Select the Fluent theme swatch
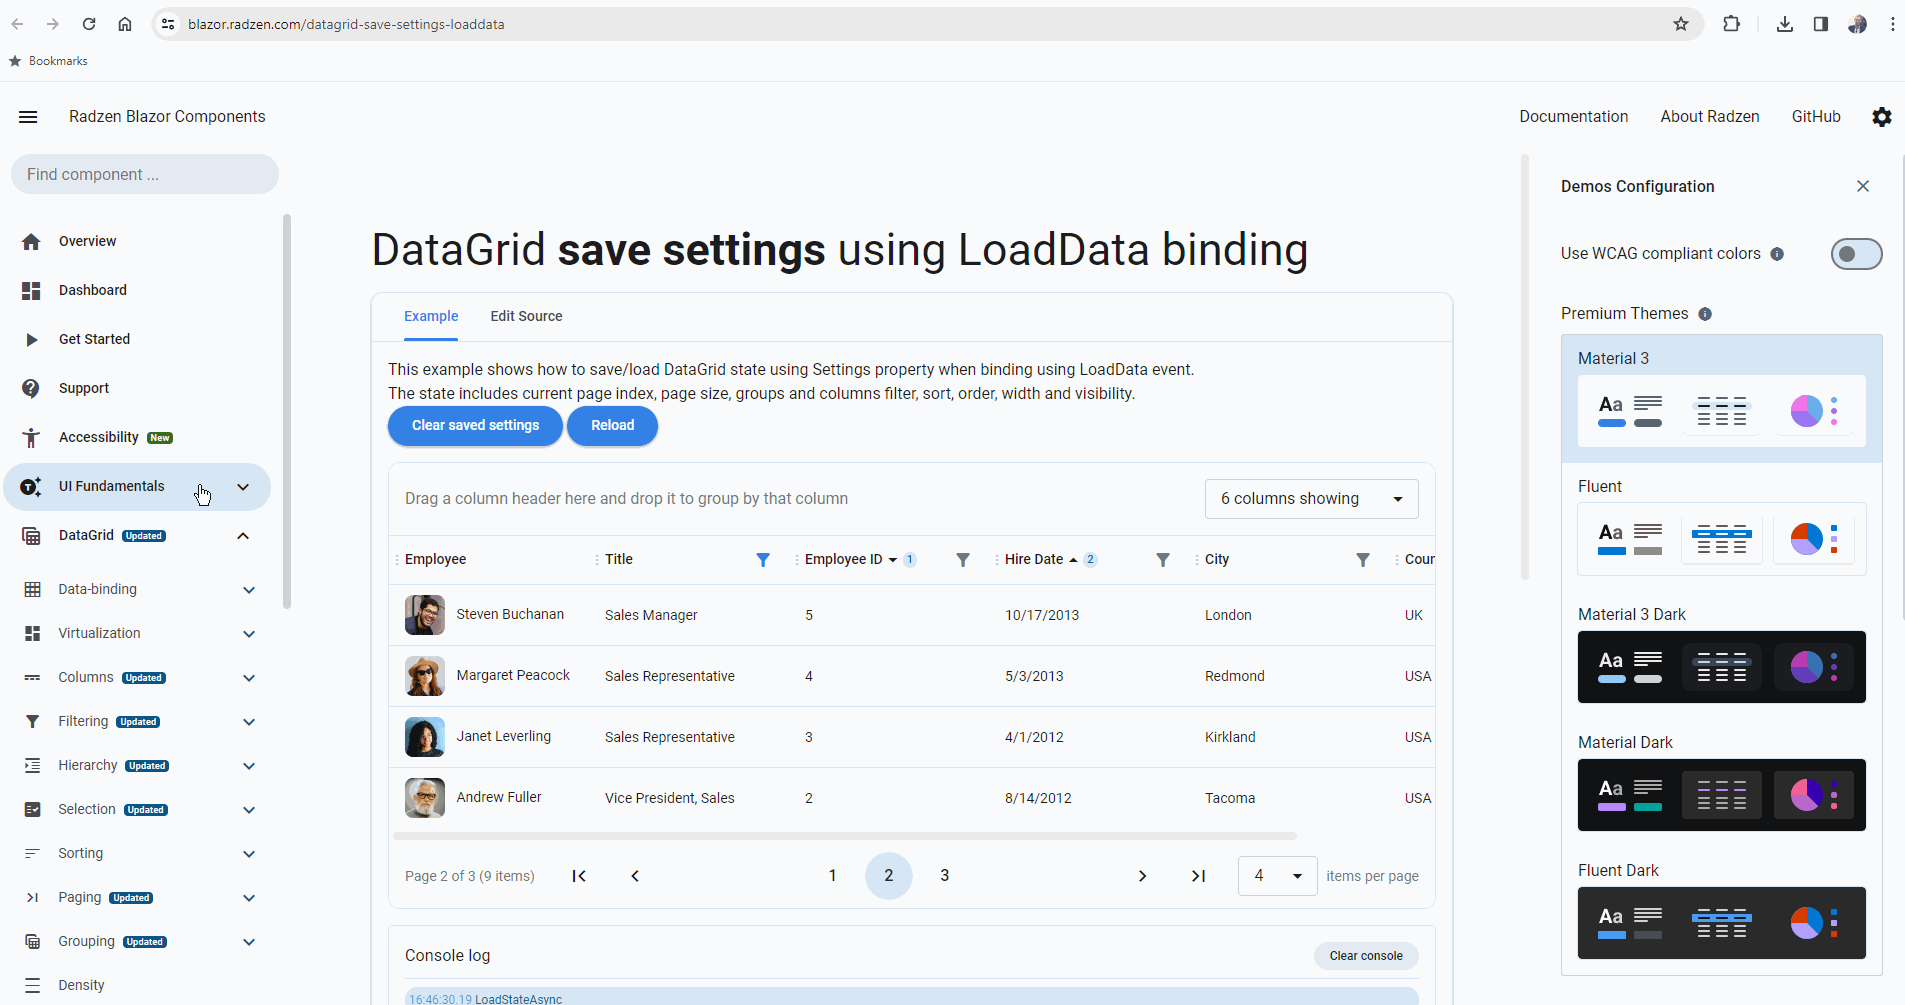1905x1005 pixels. click(1721, 539)
